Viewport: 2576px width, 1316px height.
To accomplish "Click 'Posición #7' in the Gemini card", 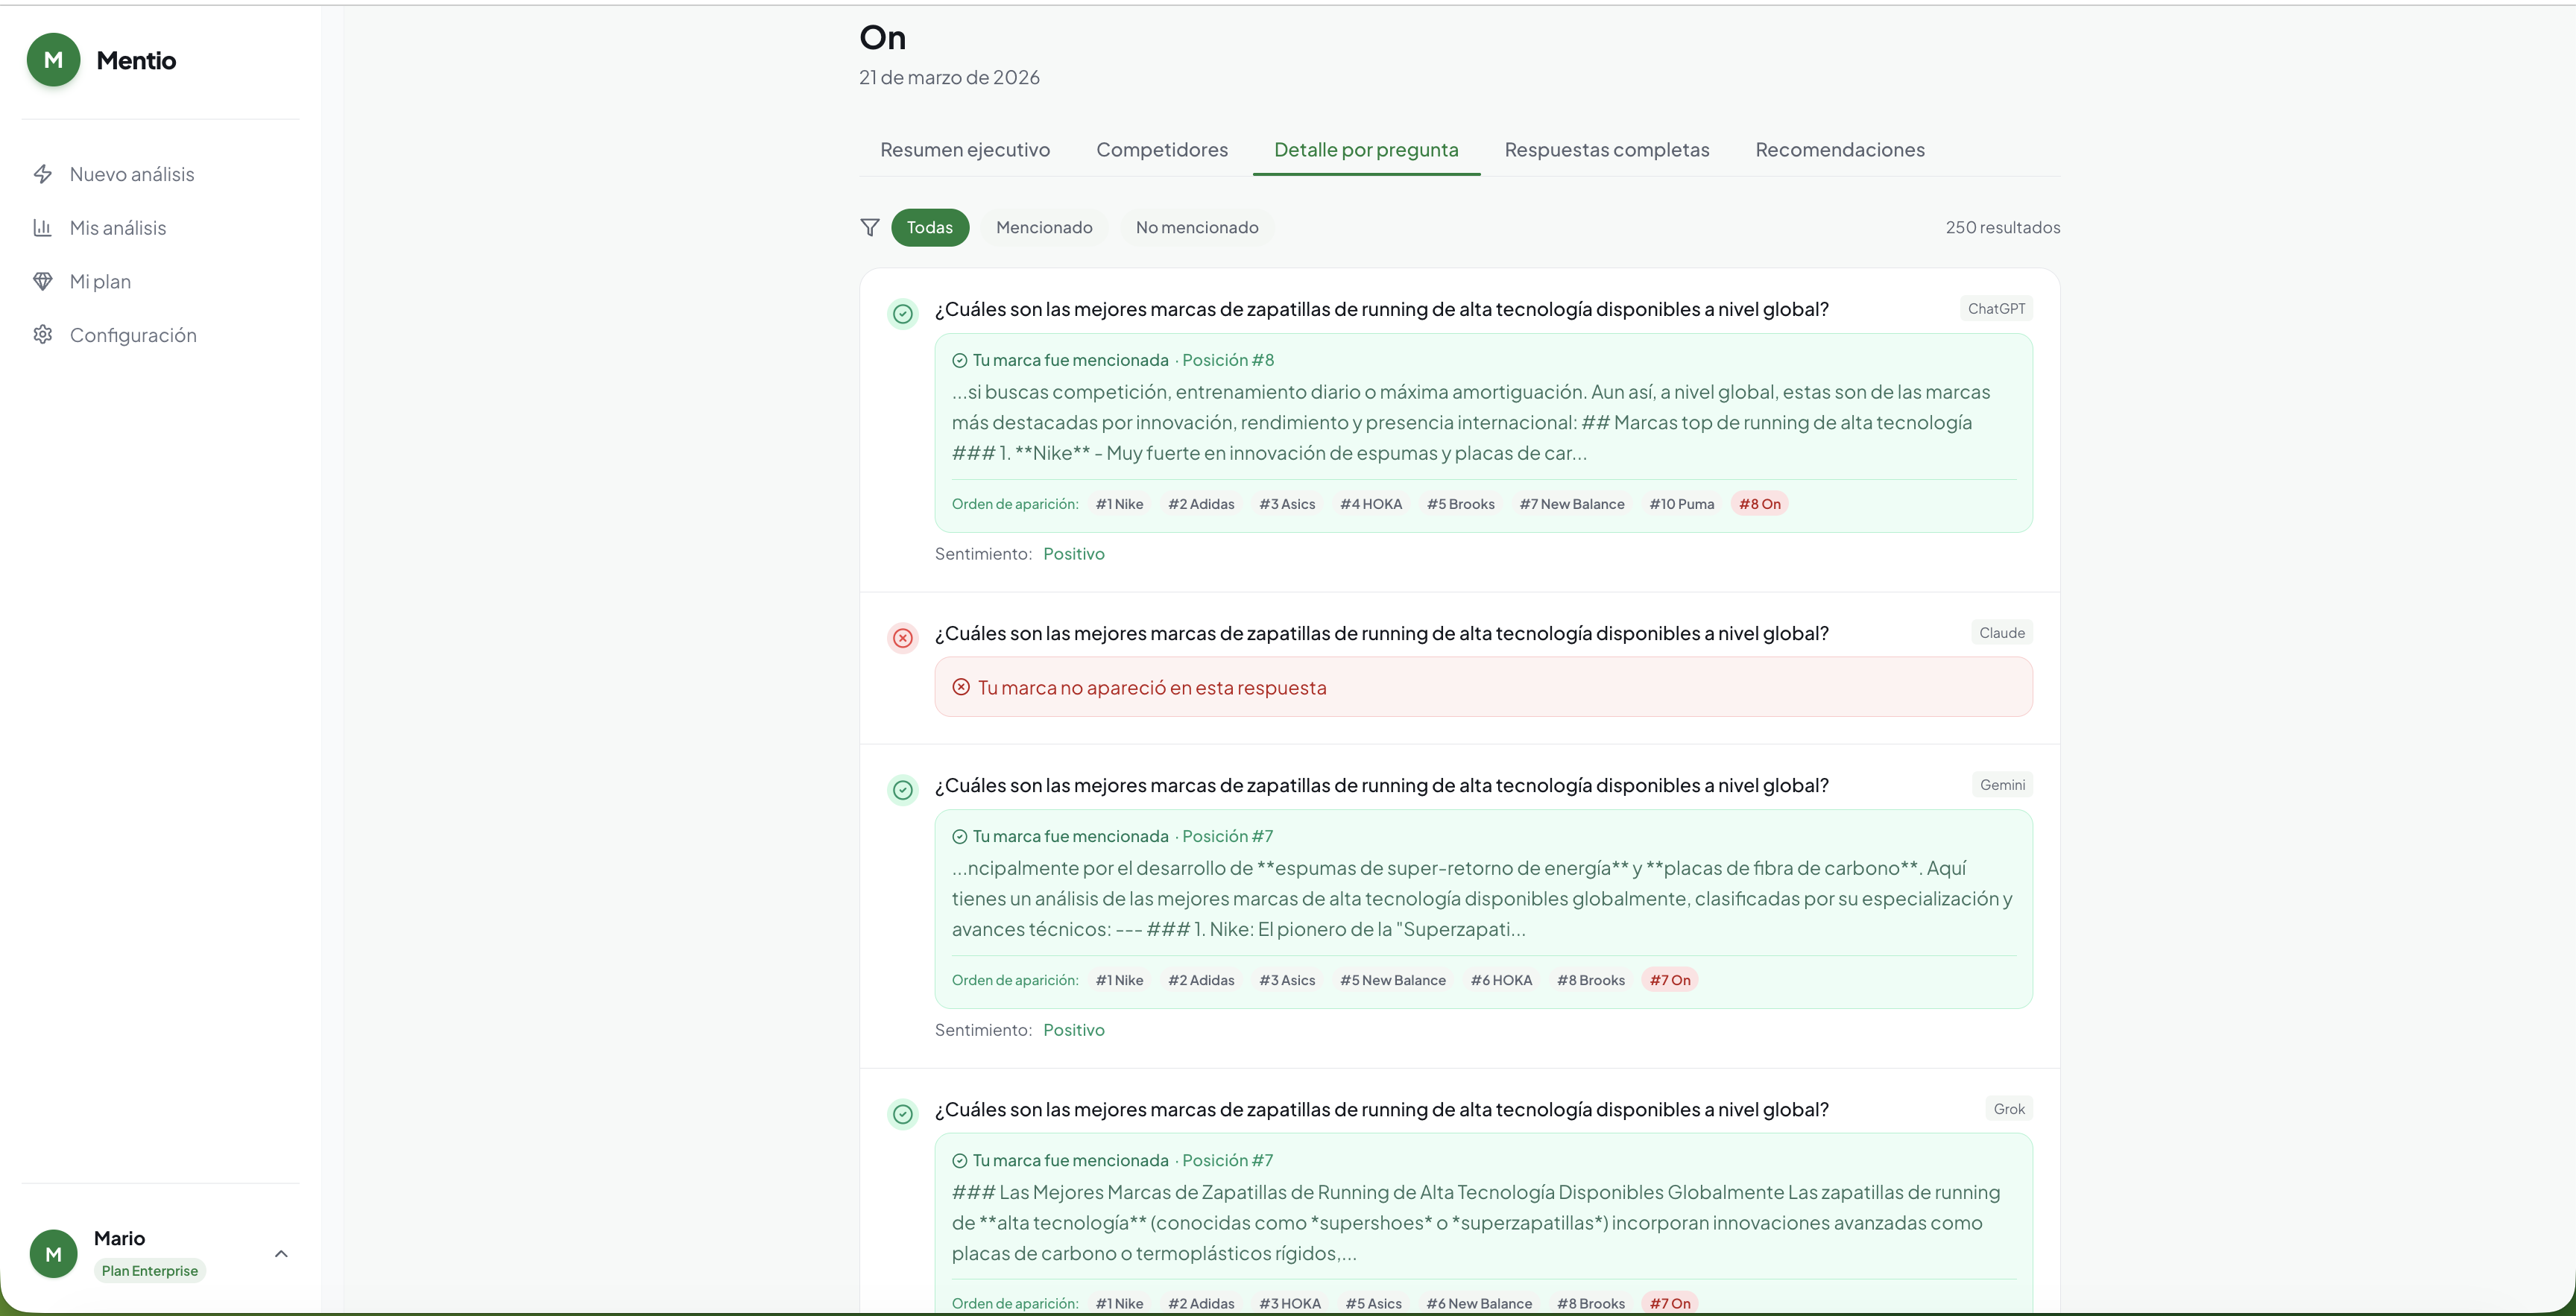I will 1228,836.
